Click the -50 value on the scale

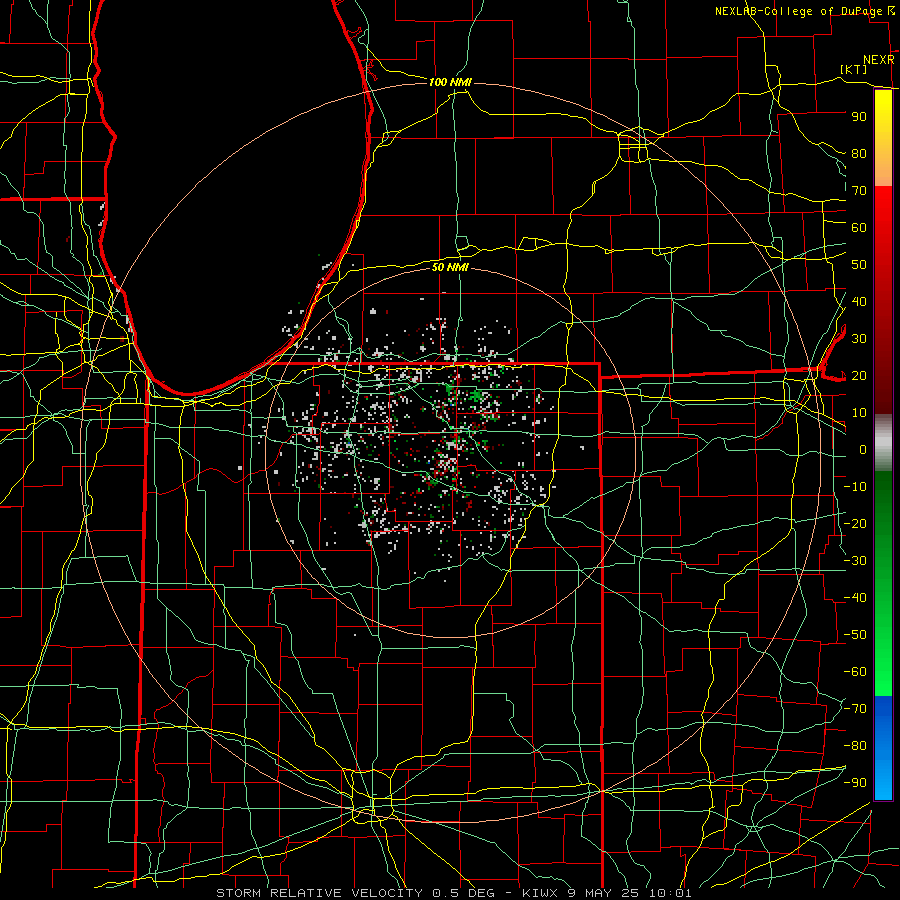(x=856, y=635)
